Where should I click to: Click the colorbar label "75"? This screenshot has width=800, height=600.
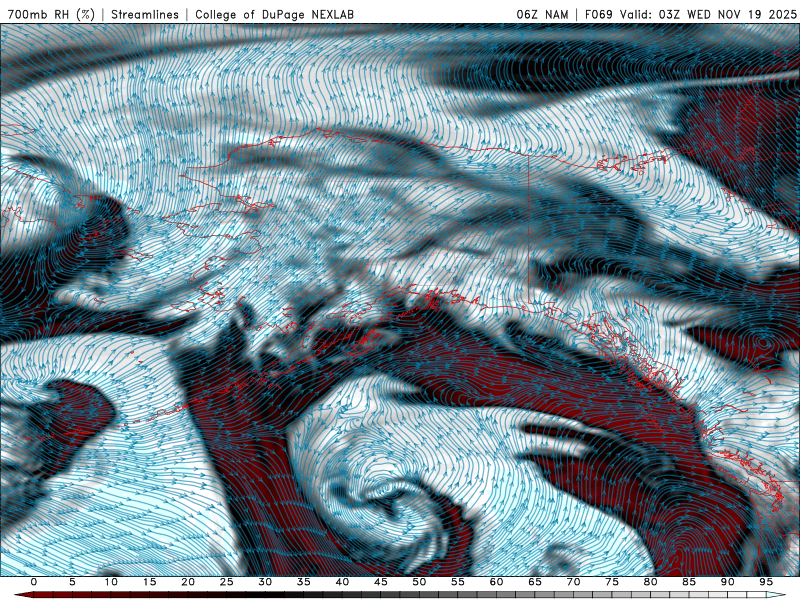tap(612, 582)
